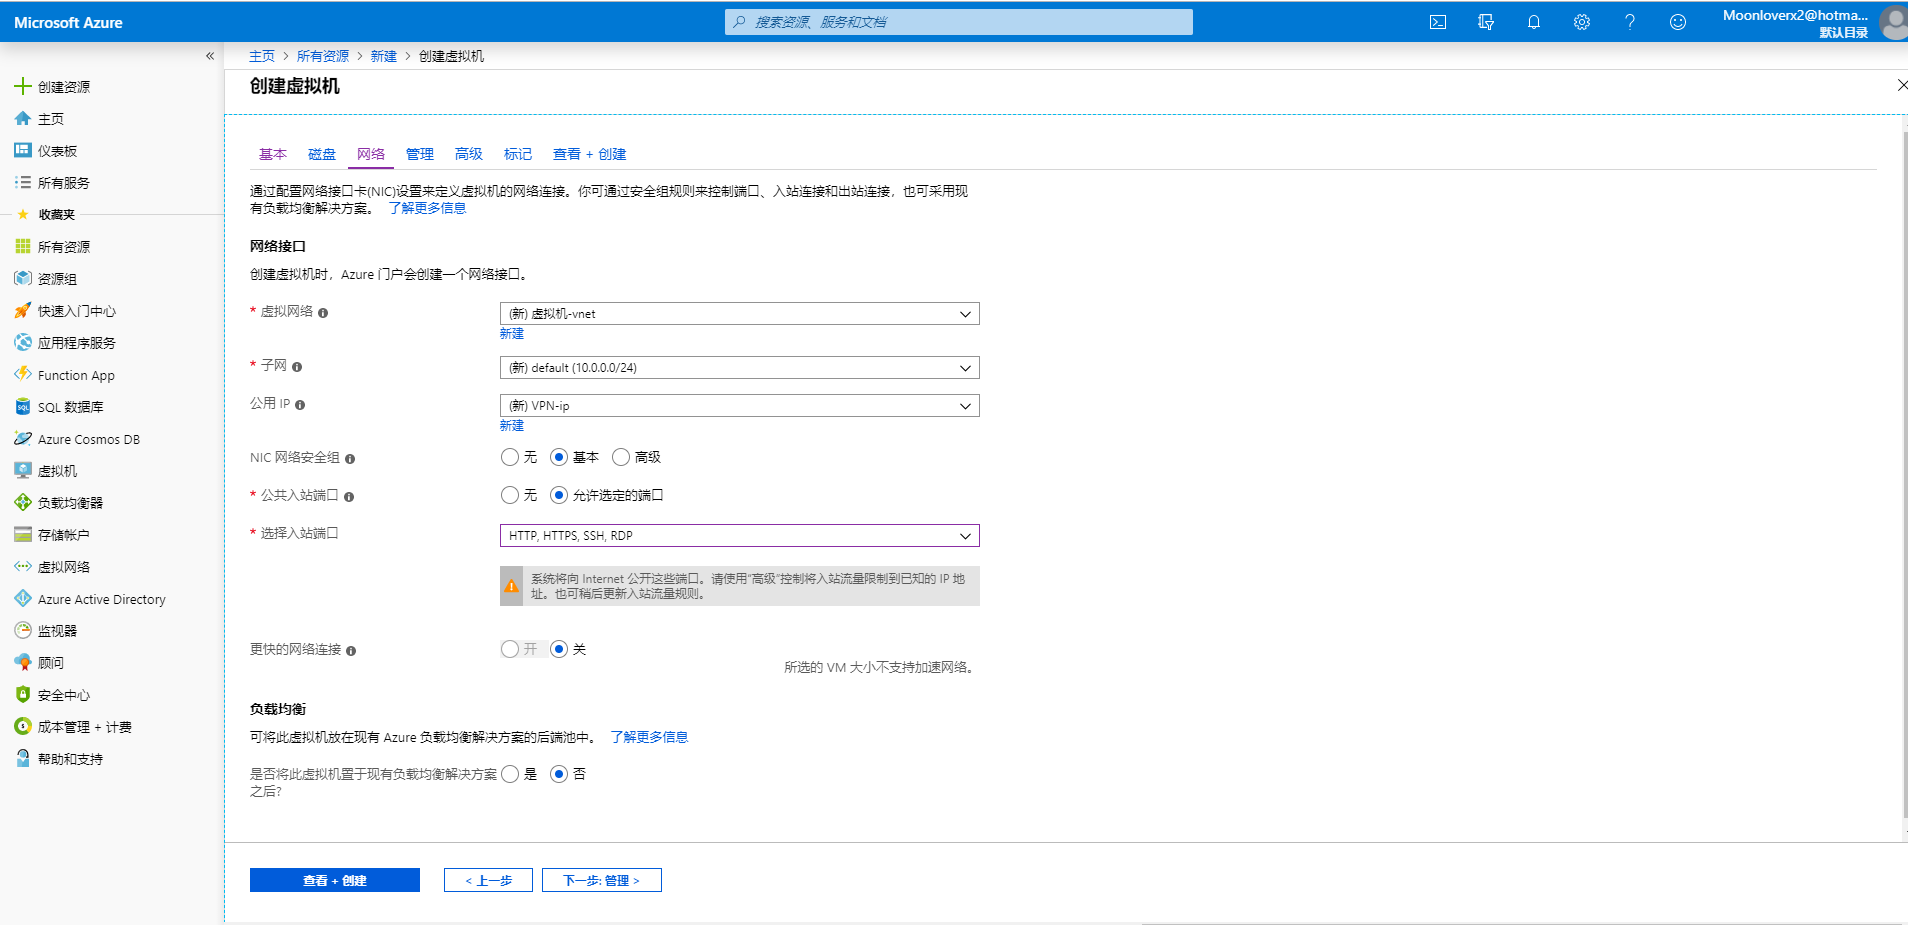This screenshot has height=925, width=1908.
Task: Open 成本管理 + 计费 icon
Action: pos(23,727)
